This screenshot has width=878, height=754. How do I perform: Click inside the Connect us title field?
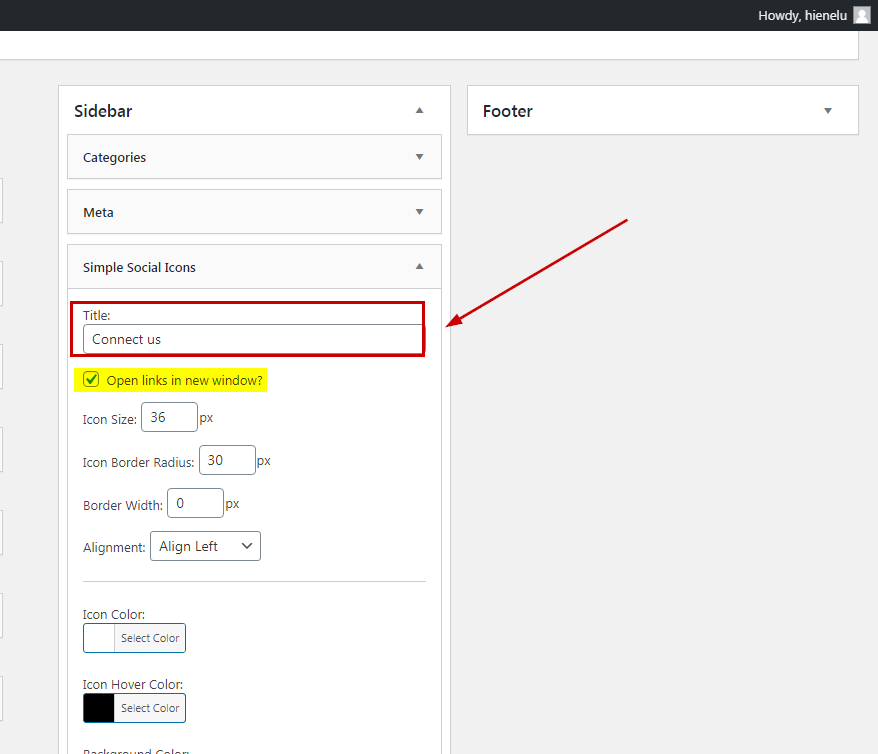click(x=248, y=339)
